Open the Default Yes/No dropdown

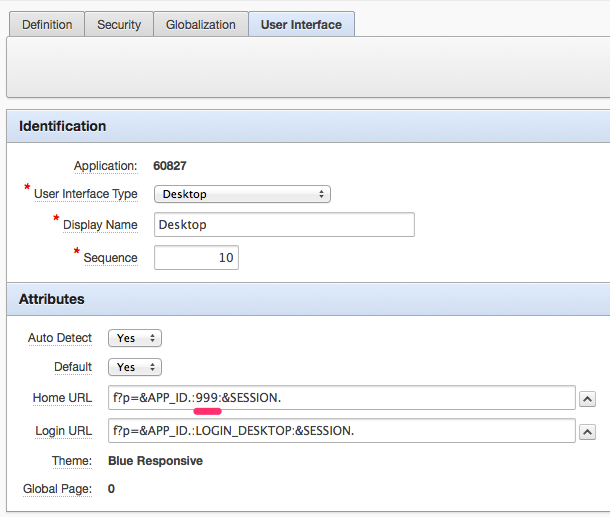[134, 367]
